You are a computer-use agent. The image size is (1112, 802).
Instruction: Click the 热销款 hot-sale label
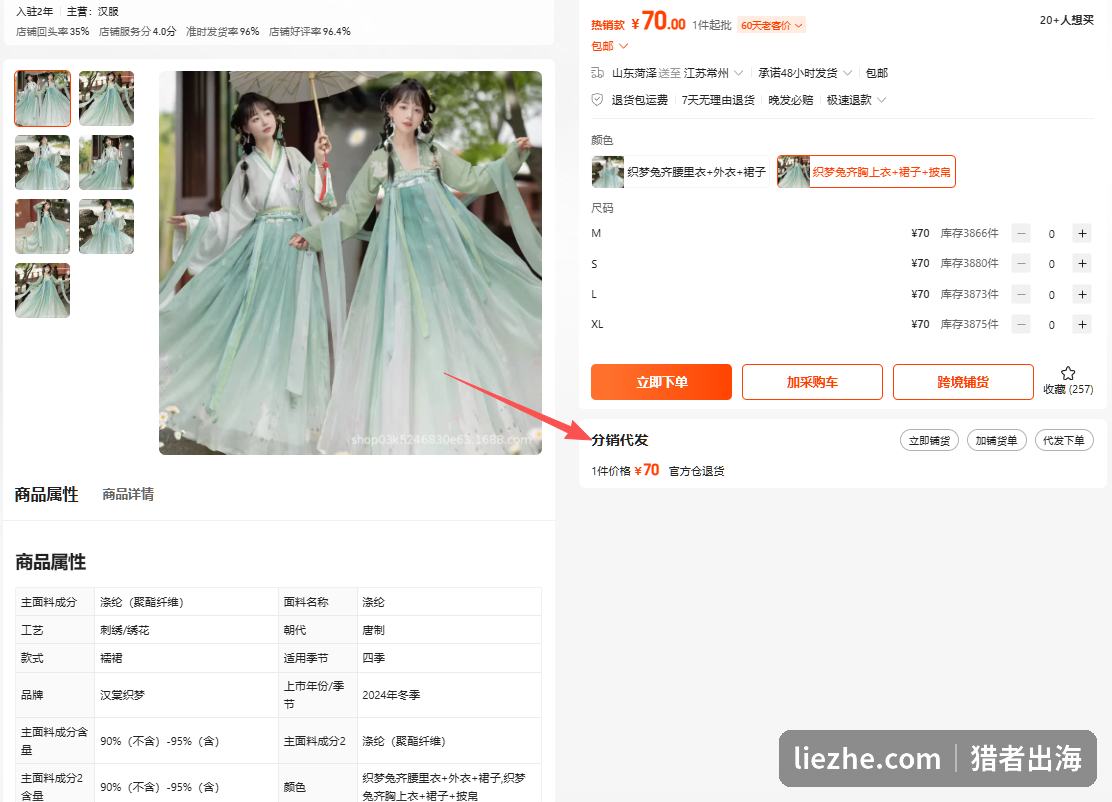point(608,25)
